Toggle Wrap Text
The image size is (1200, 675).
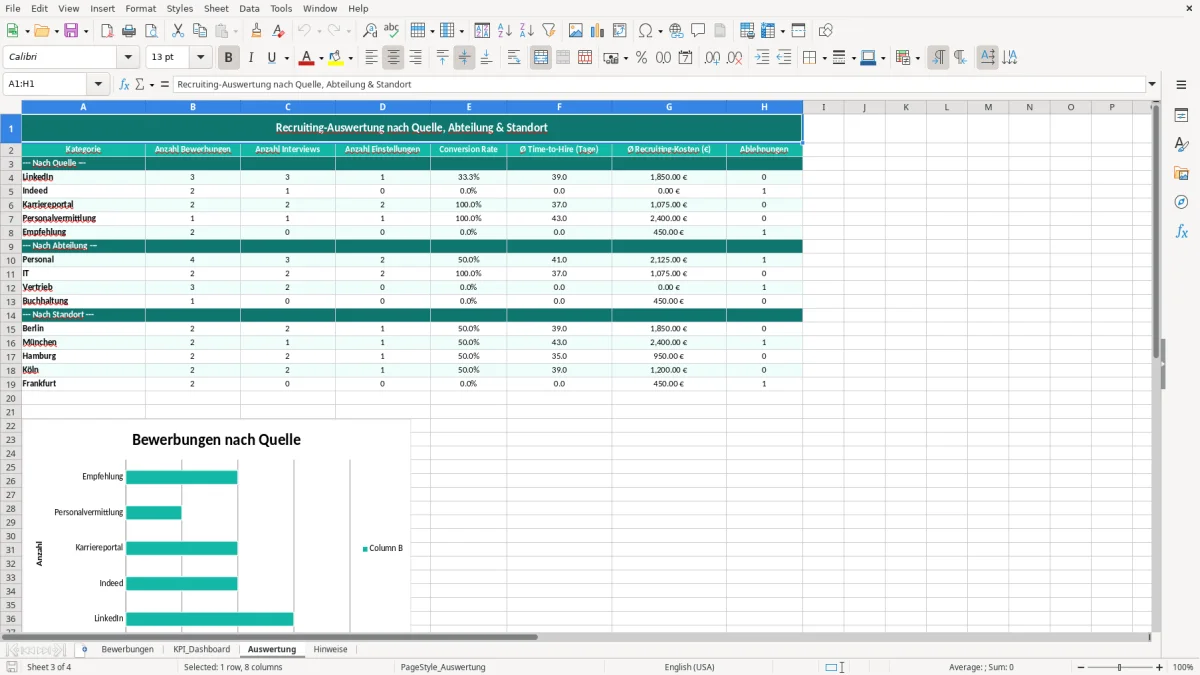tap(514, 58)
